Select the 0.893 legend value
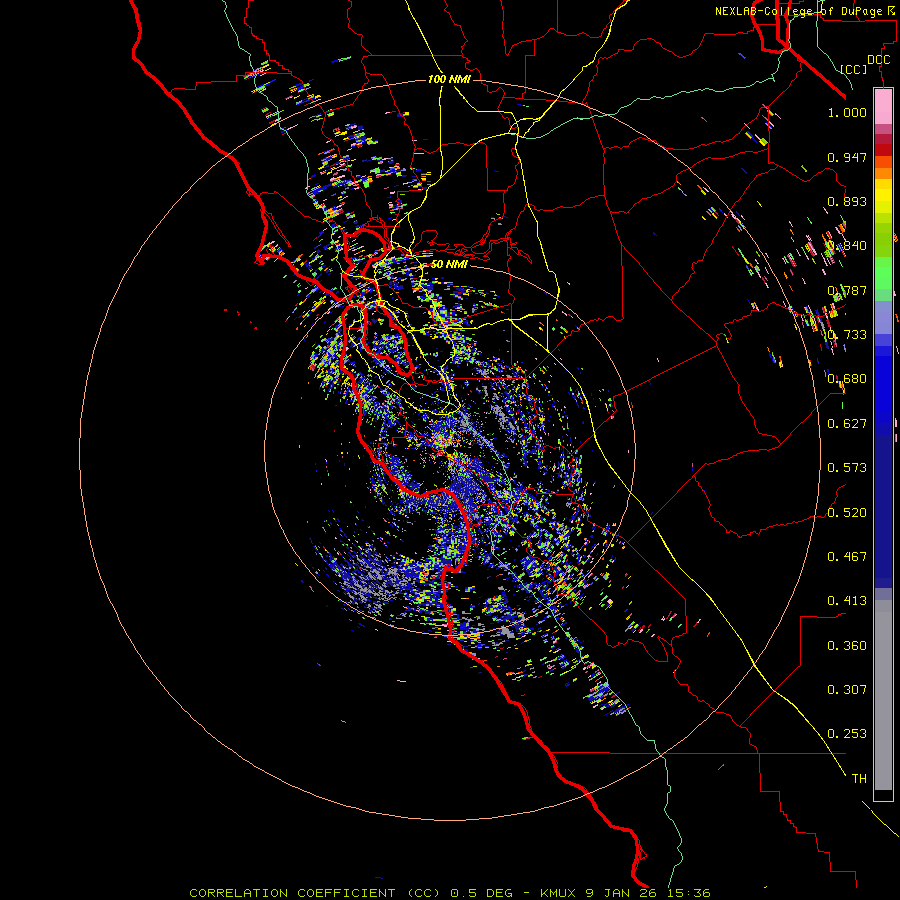 click(847, 201)
